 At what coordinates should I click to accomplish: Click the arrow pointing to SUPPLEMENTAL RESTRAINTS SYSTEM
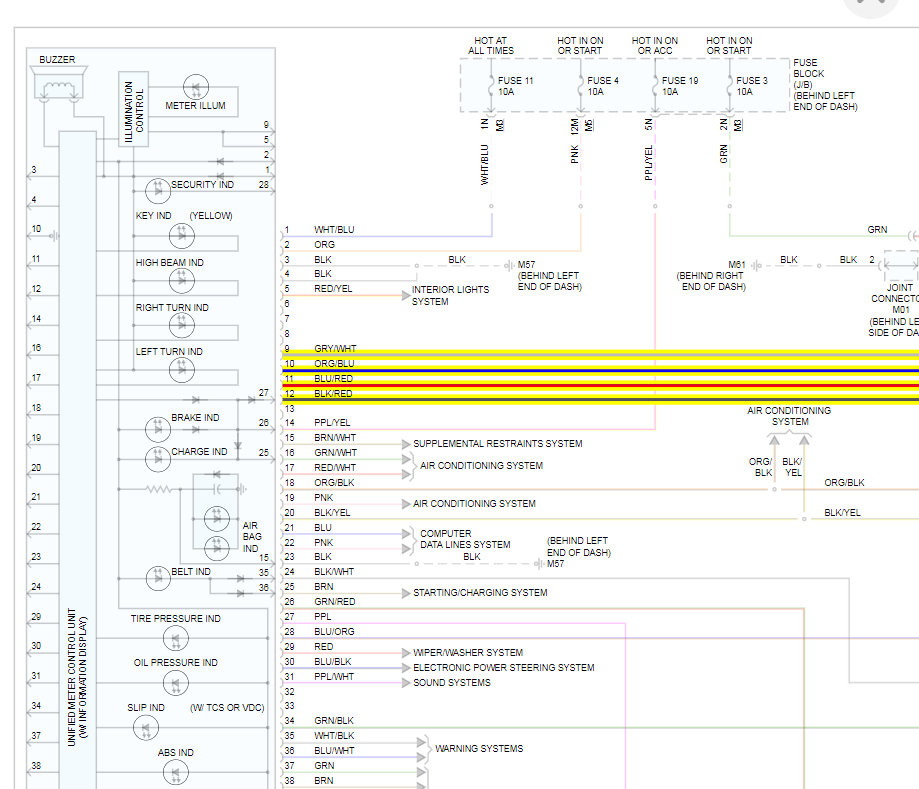(x=406, y=444)
